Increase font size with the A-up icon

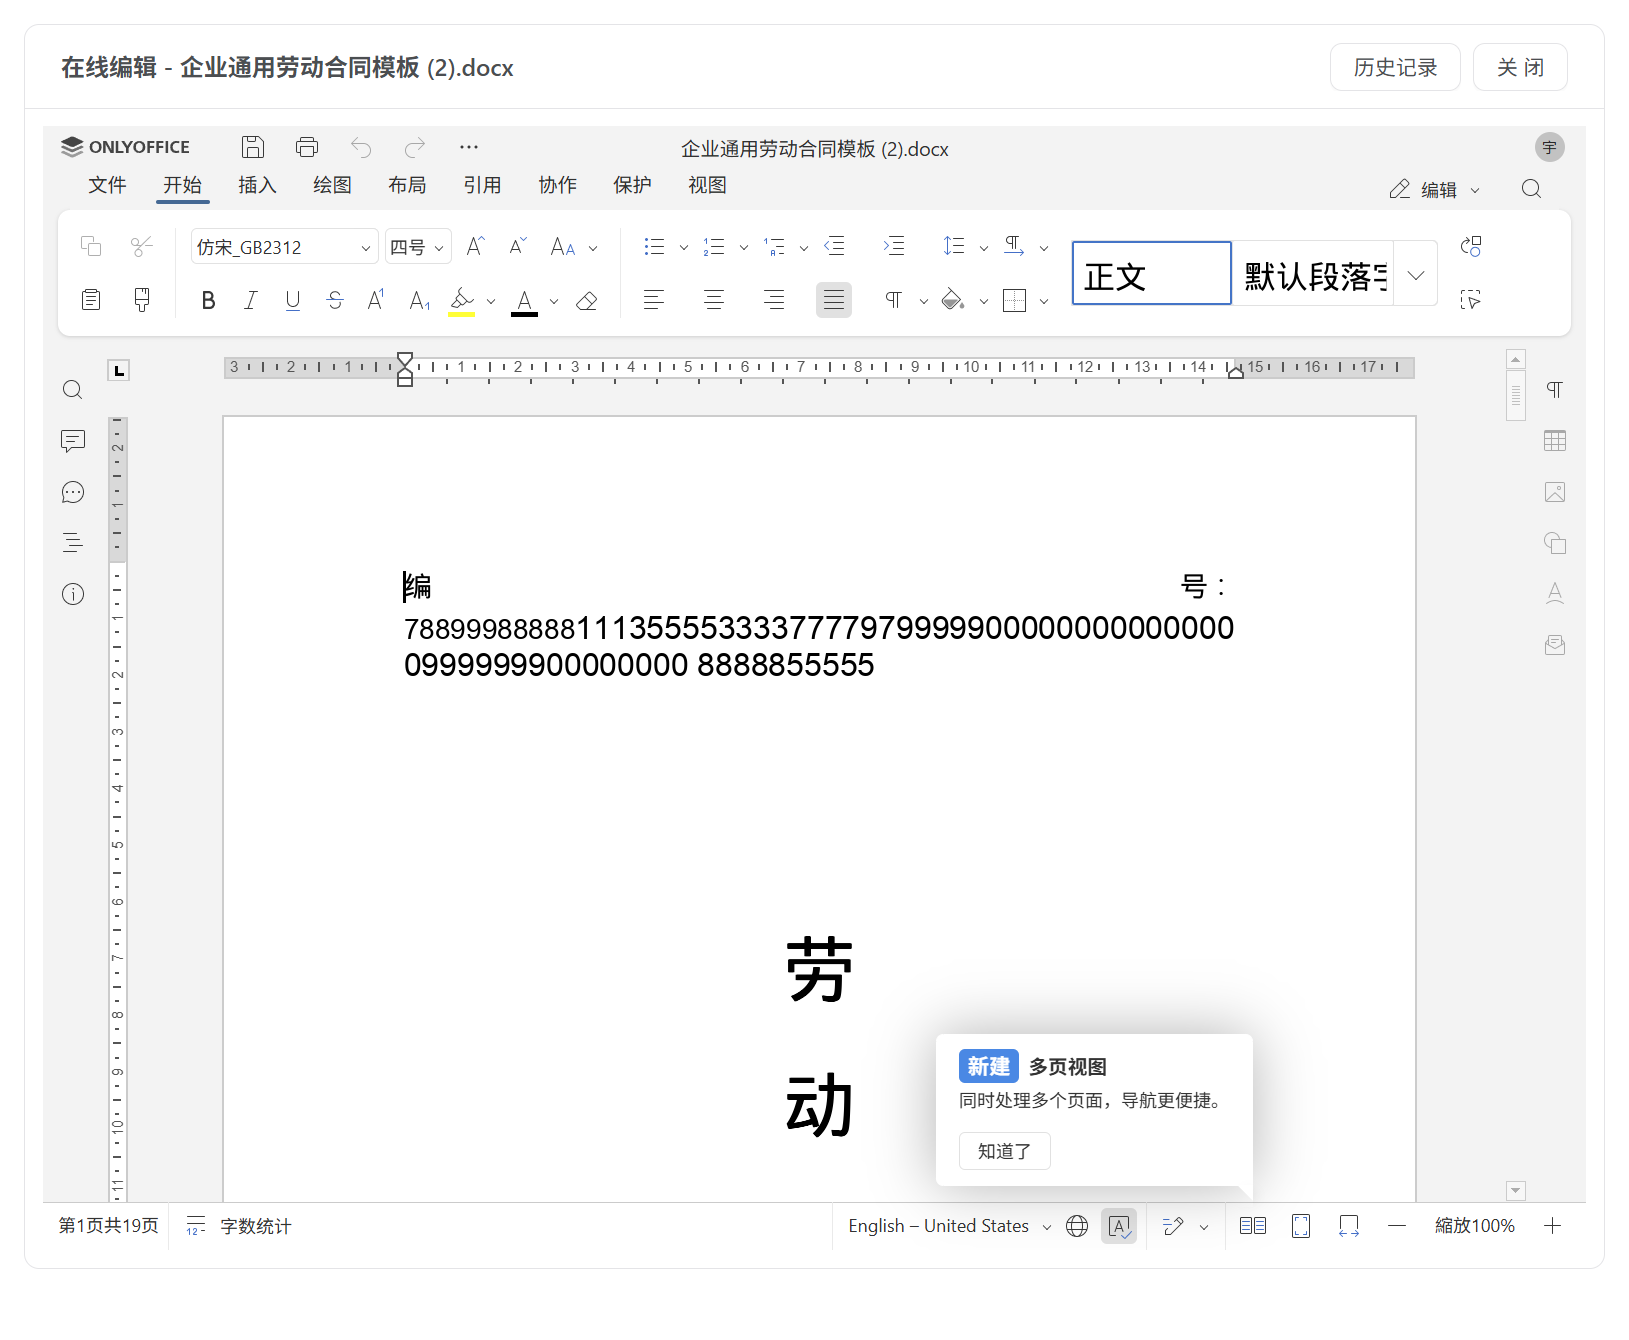coord(476,246)
